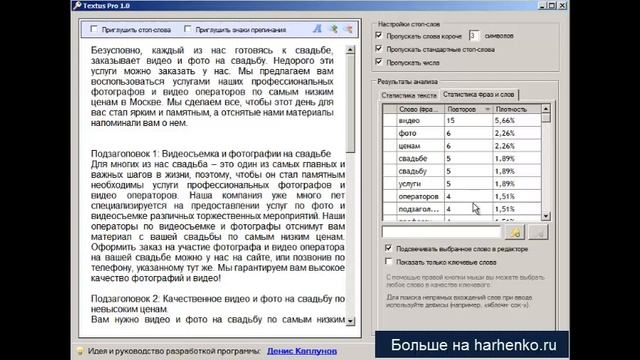Click the Textus Pro icon in the title bar

point(77,5)
